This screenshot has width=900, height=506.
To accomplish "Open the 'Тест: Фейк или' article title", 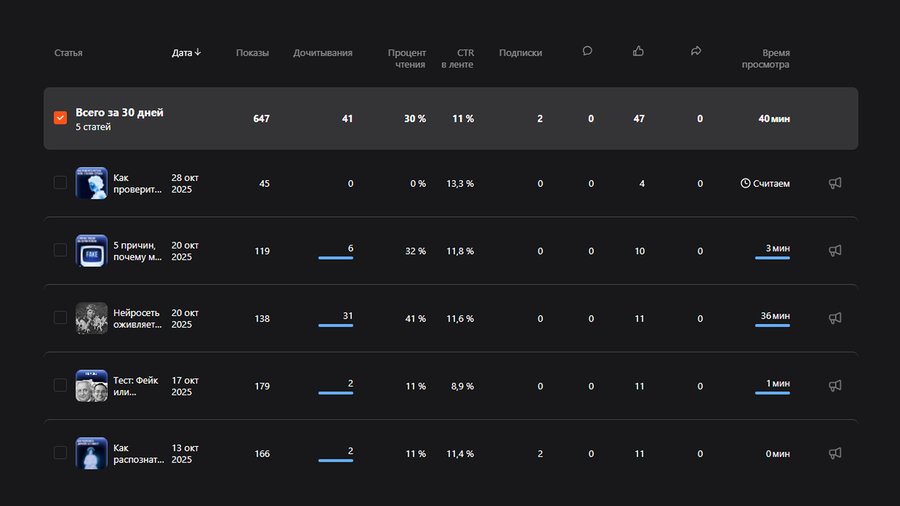I will pyautogui.click(x=138, y=386).
